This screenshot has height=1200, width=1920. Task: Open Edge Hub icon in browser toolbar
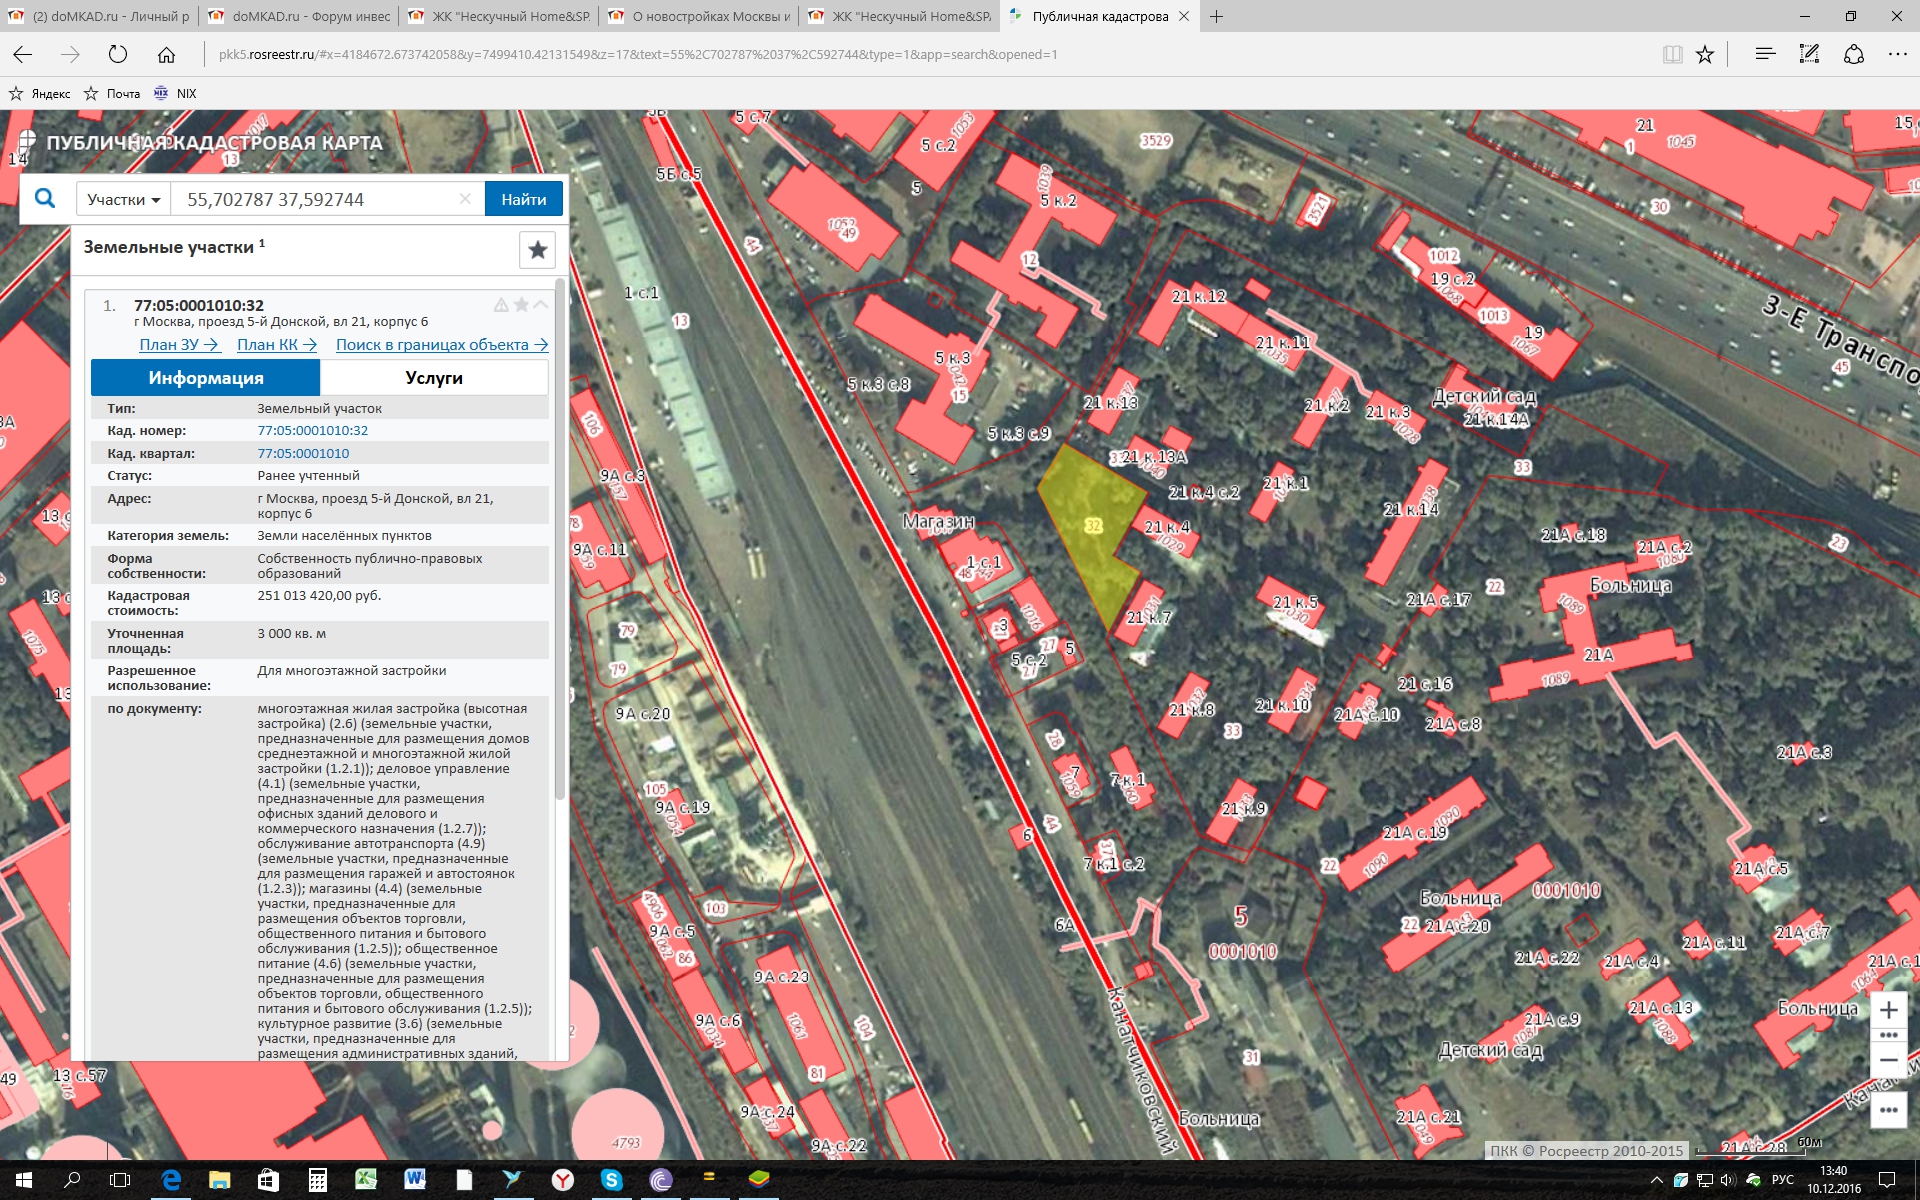coord(1765,55)
